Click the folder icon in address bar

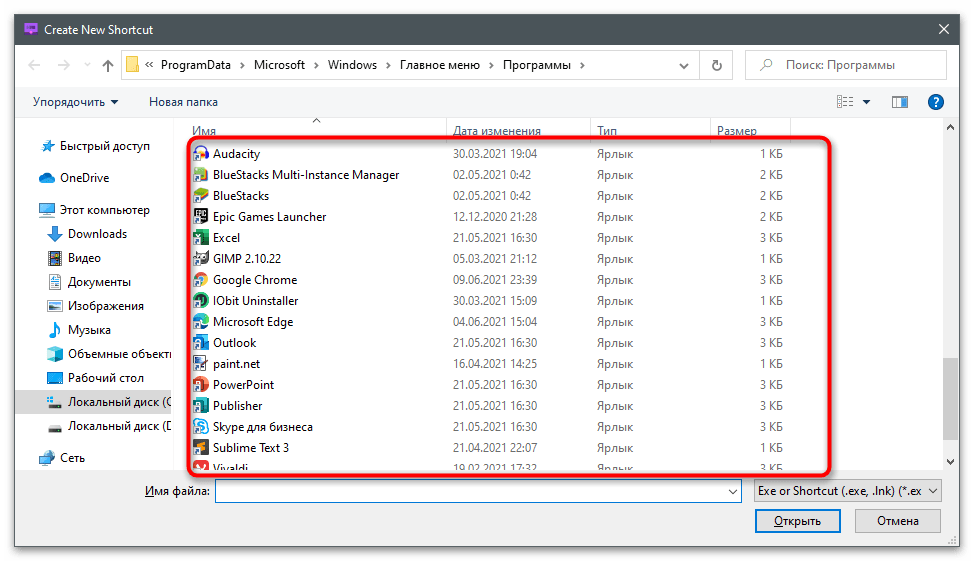tap(132, 65)
